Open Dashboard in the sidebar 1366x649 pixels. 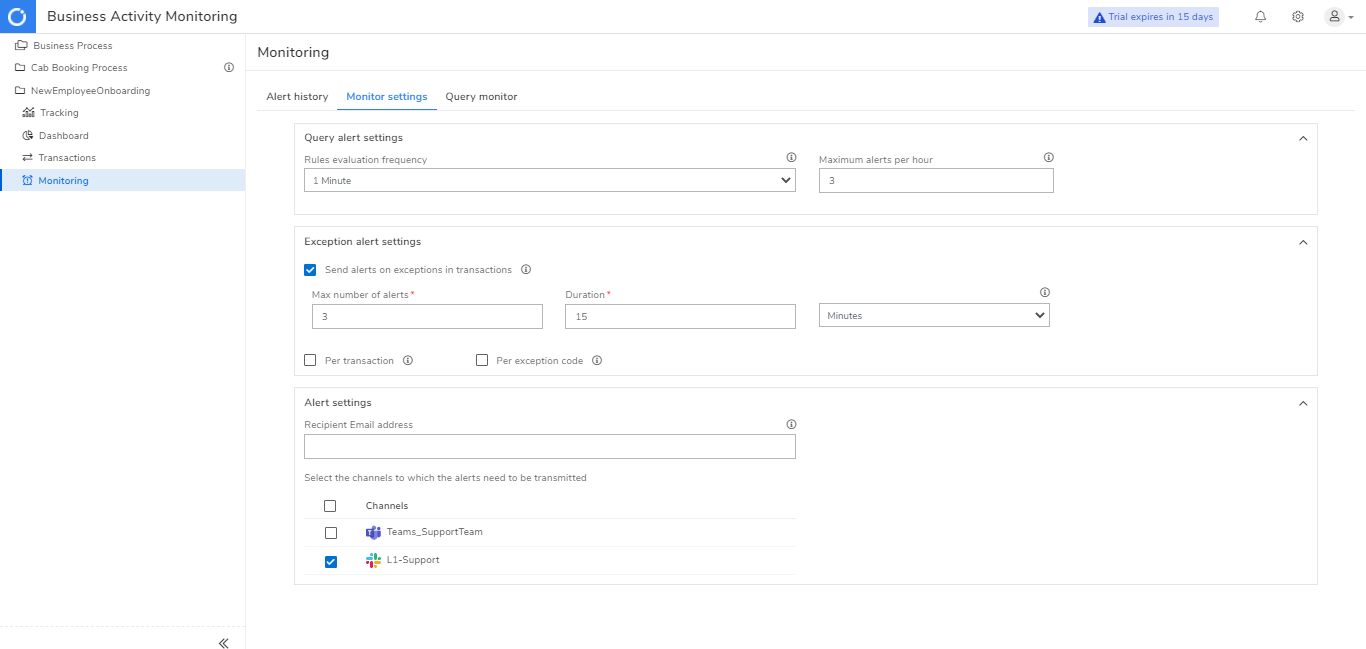click(x=63, y=136)
